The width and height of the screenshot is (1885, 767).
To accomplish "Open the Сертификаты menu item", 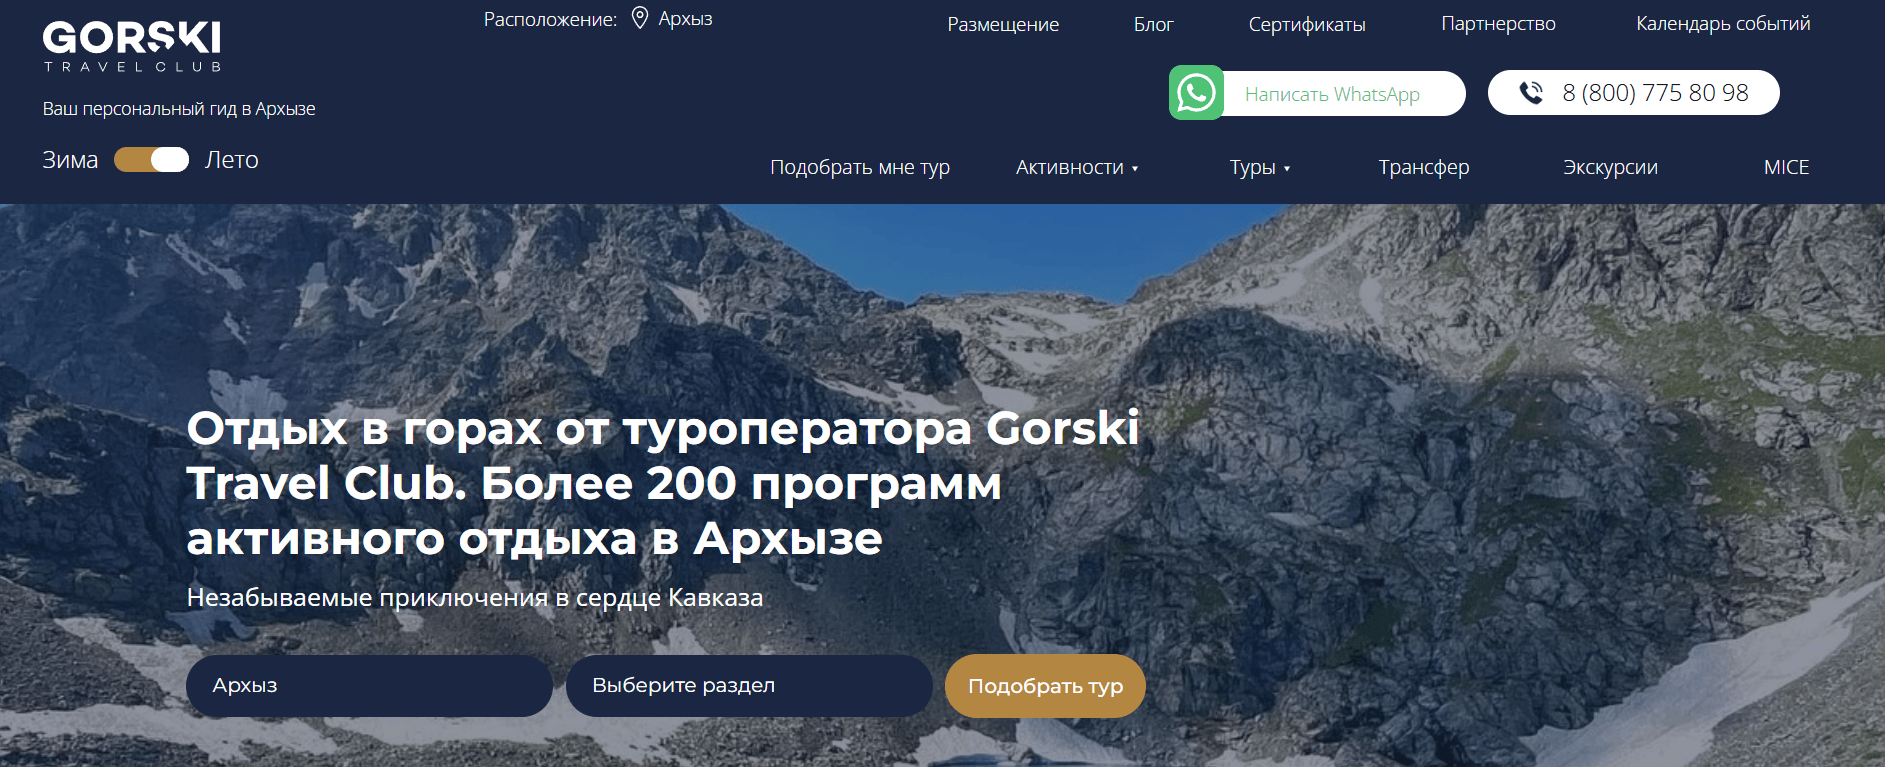I will pyautogui.click(x=1307, y=24).
